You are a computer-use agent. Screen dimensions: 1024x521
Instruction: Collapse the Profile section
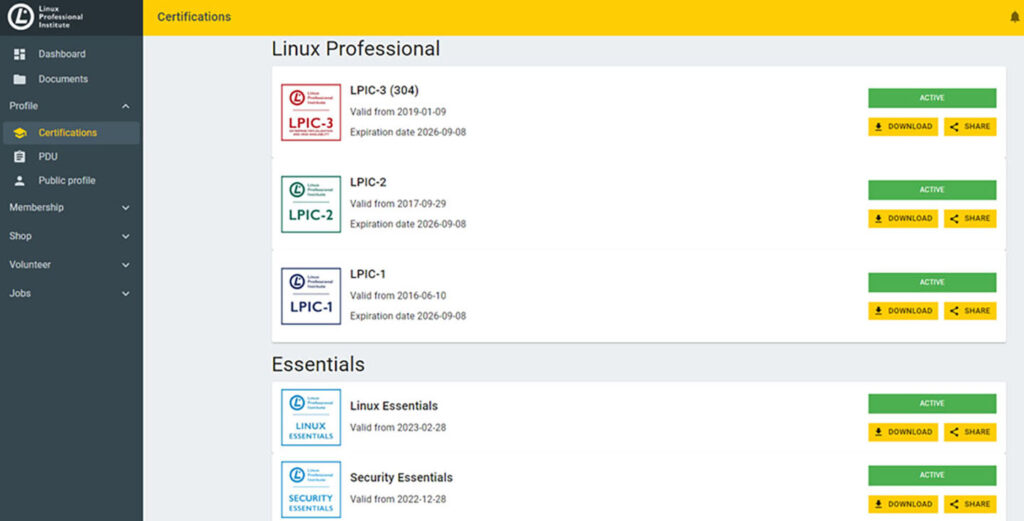[x=125, y=106]
